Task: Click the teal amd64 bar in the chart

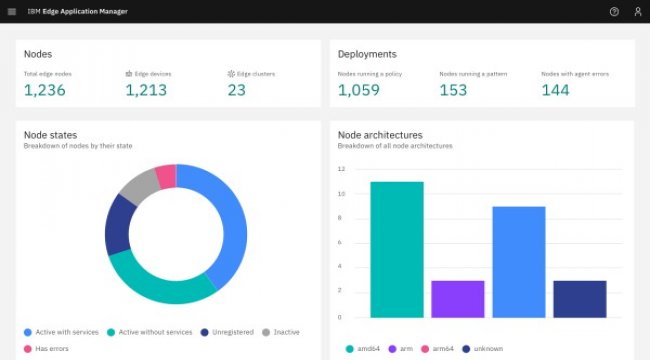Action: 397,250
